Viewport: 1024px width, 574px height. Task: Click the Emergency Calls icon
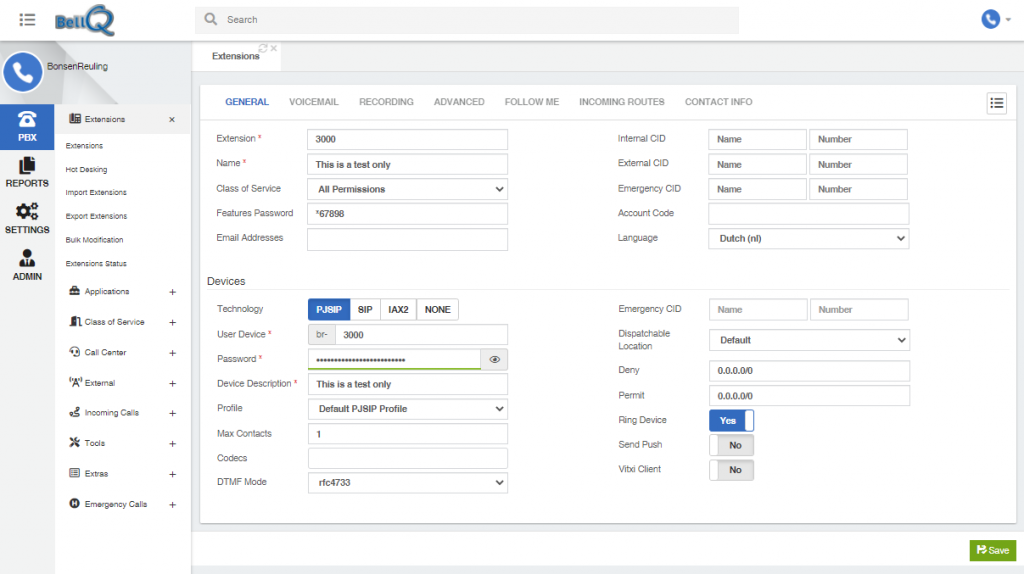74,503
